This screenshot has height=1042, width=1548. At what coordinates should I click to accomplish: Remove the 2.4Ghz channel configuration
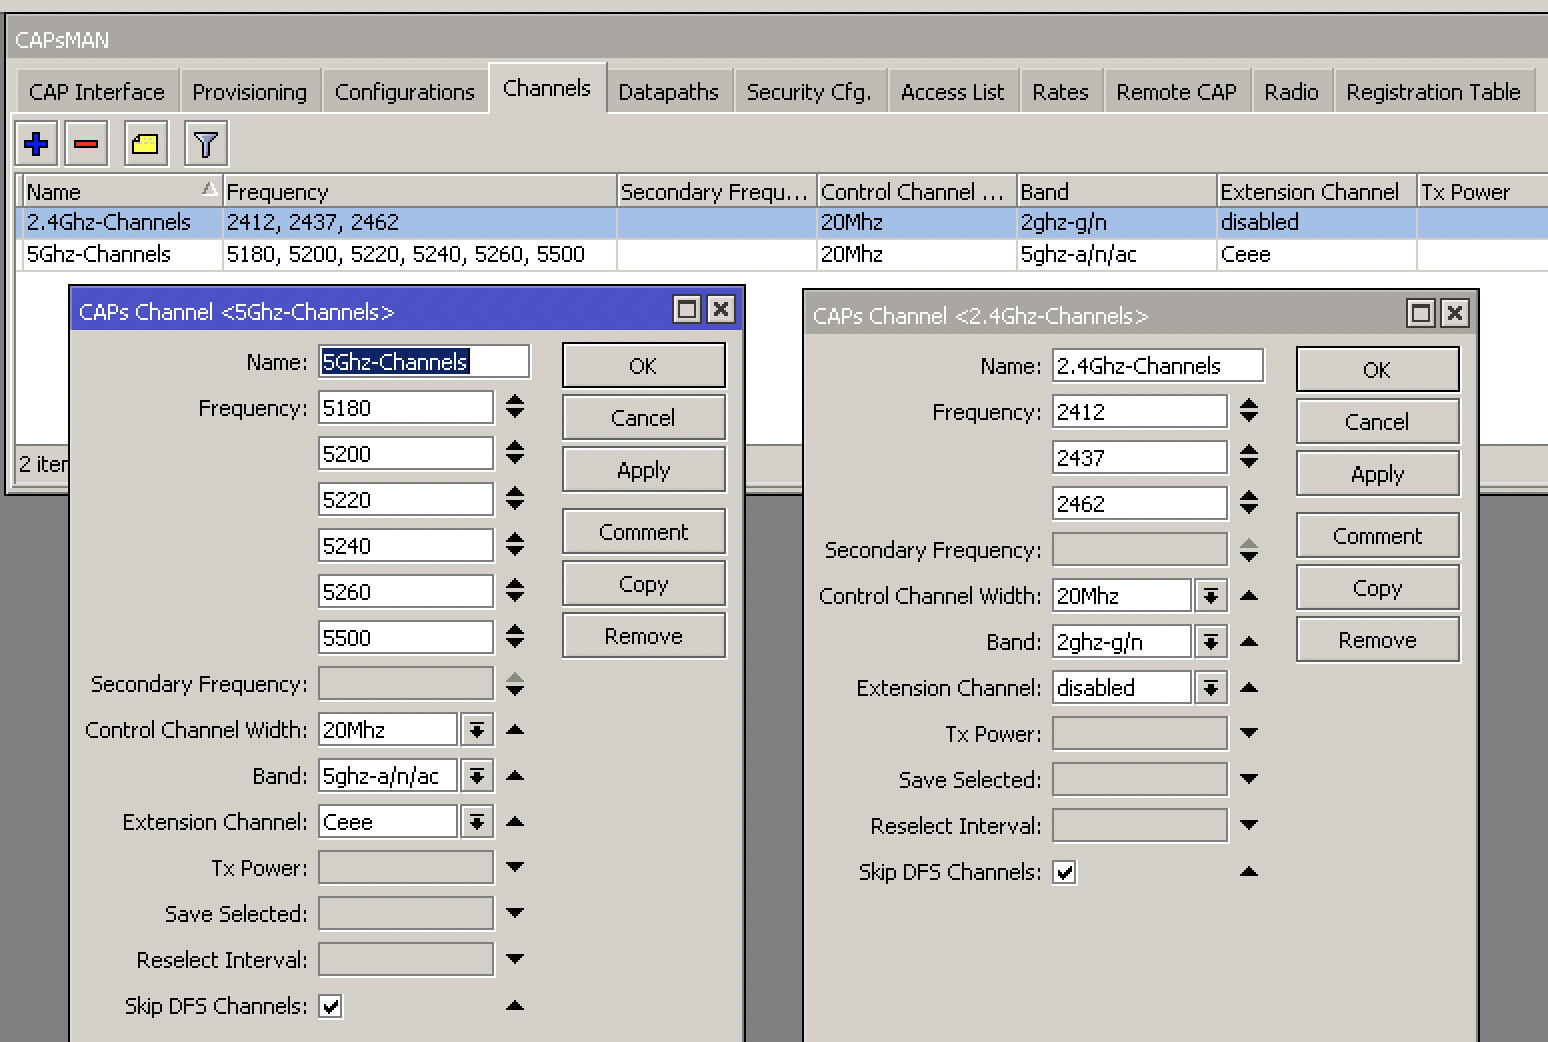1377,639
